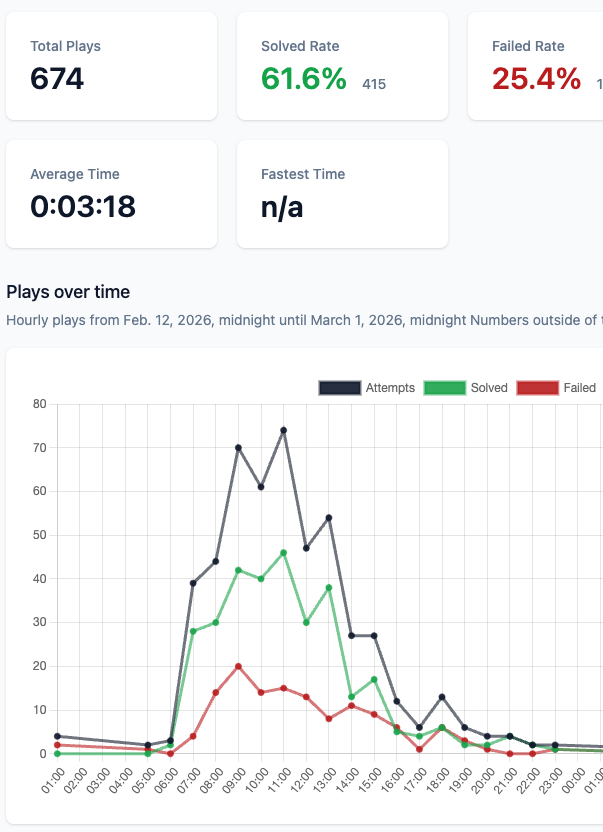603x832 pixels.
Task: Click the Fastest Time n/a value
Action: click(x=282, y=206)
